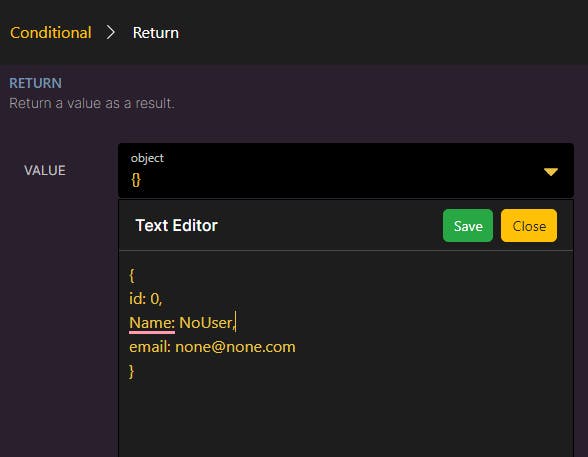588x457 pixels.
Task: Click the Text Editor panel title
Action: (x=176, y=226)
